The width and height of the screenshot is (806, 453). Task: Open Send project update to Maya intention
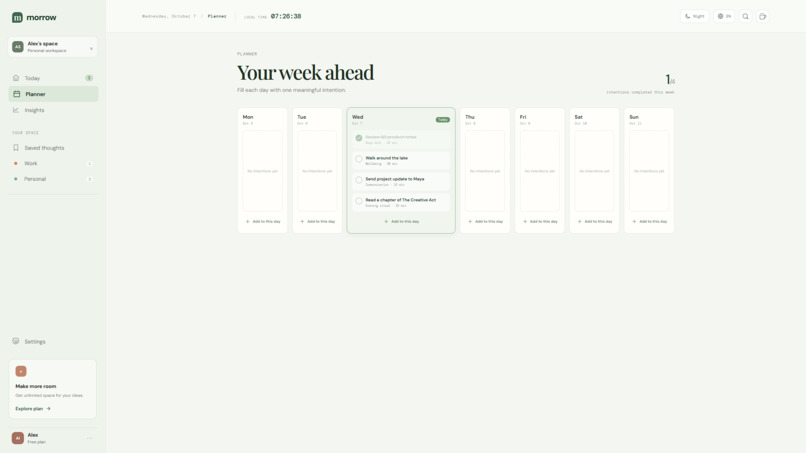tap(401, 182)
